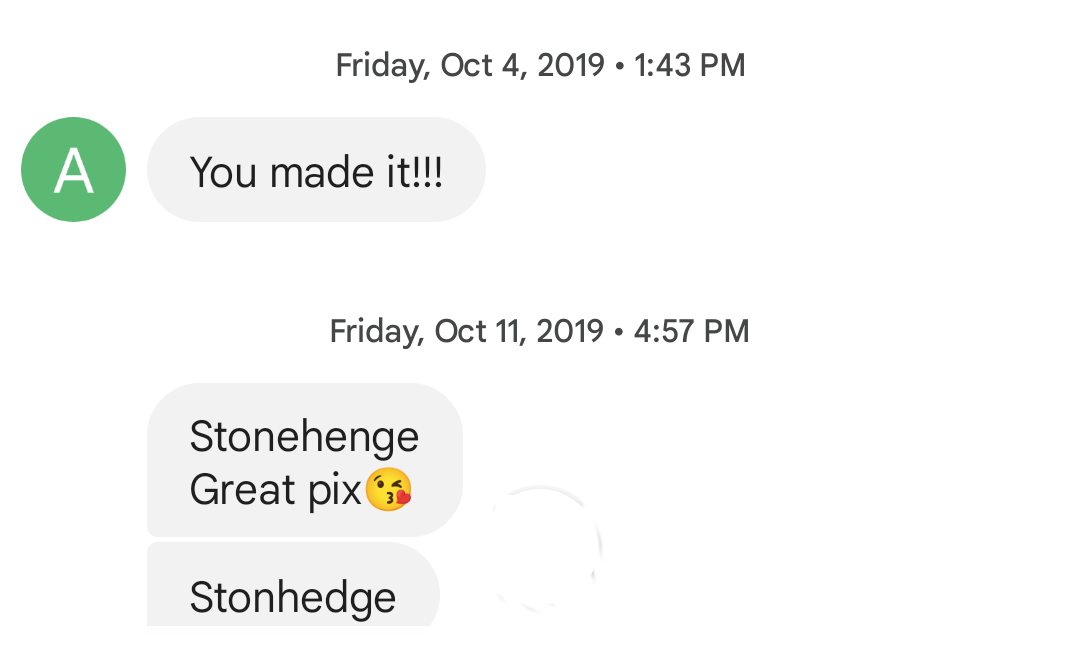The width and height of the screenshot is (1080, 649).
Task: Click the "4:57 PM" time label
Action: 692,331
